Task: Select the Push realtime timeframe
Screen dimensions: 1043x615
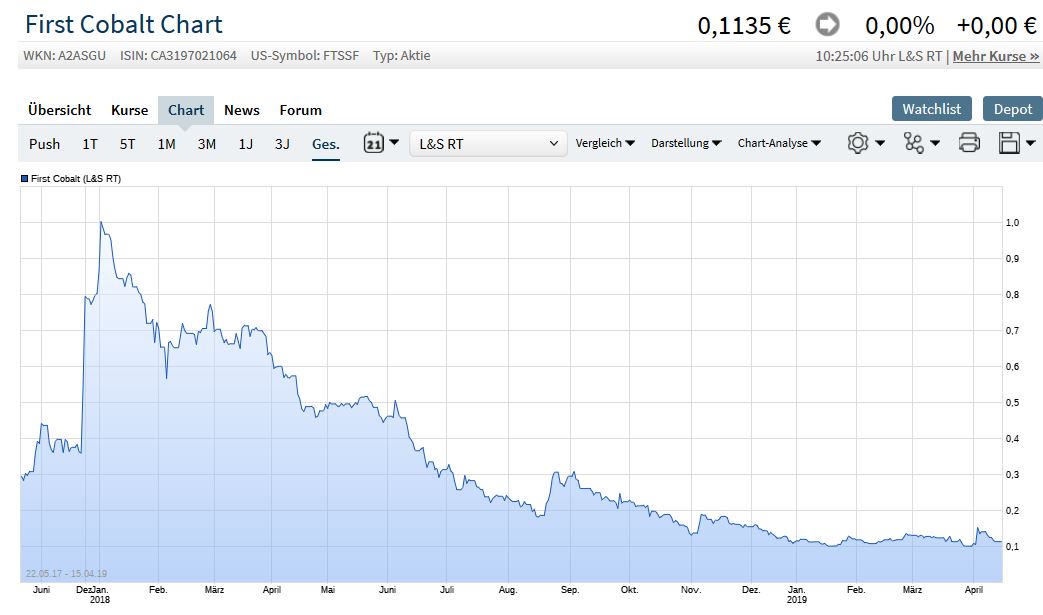Action: (45, 144)
